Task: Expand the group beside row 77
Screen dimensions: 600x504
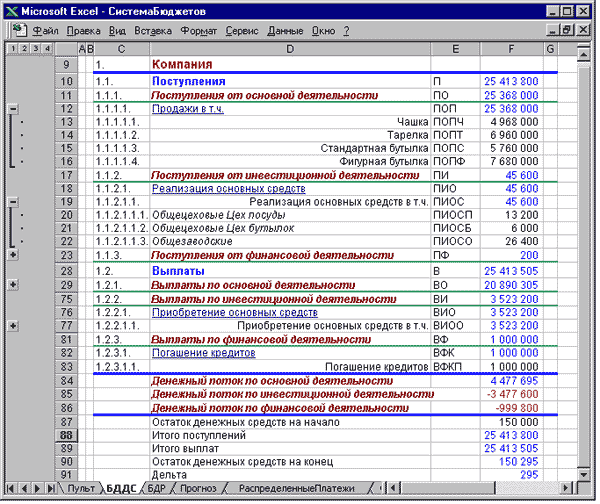Action: point(13,326)
